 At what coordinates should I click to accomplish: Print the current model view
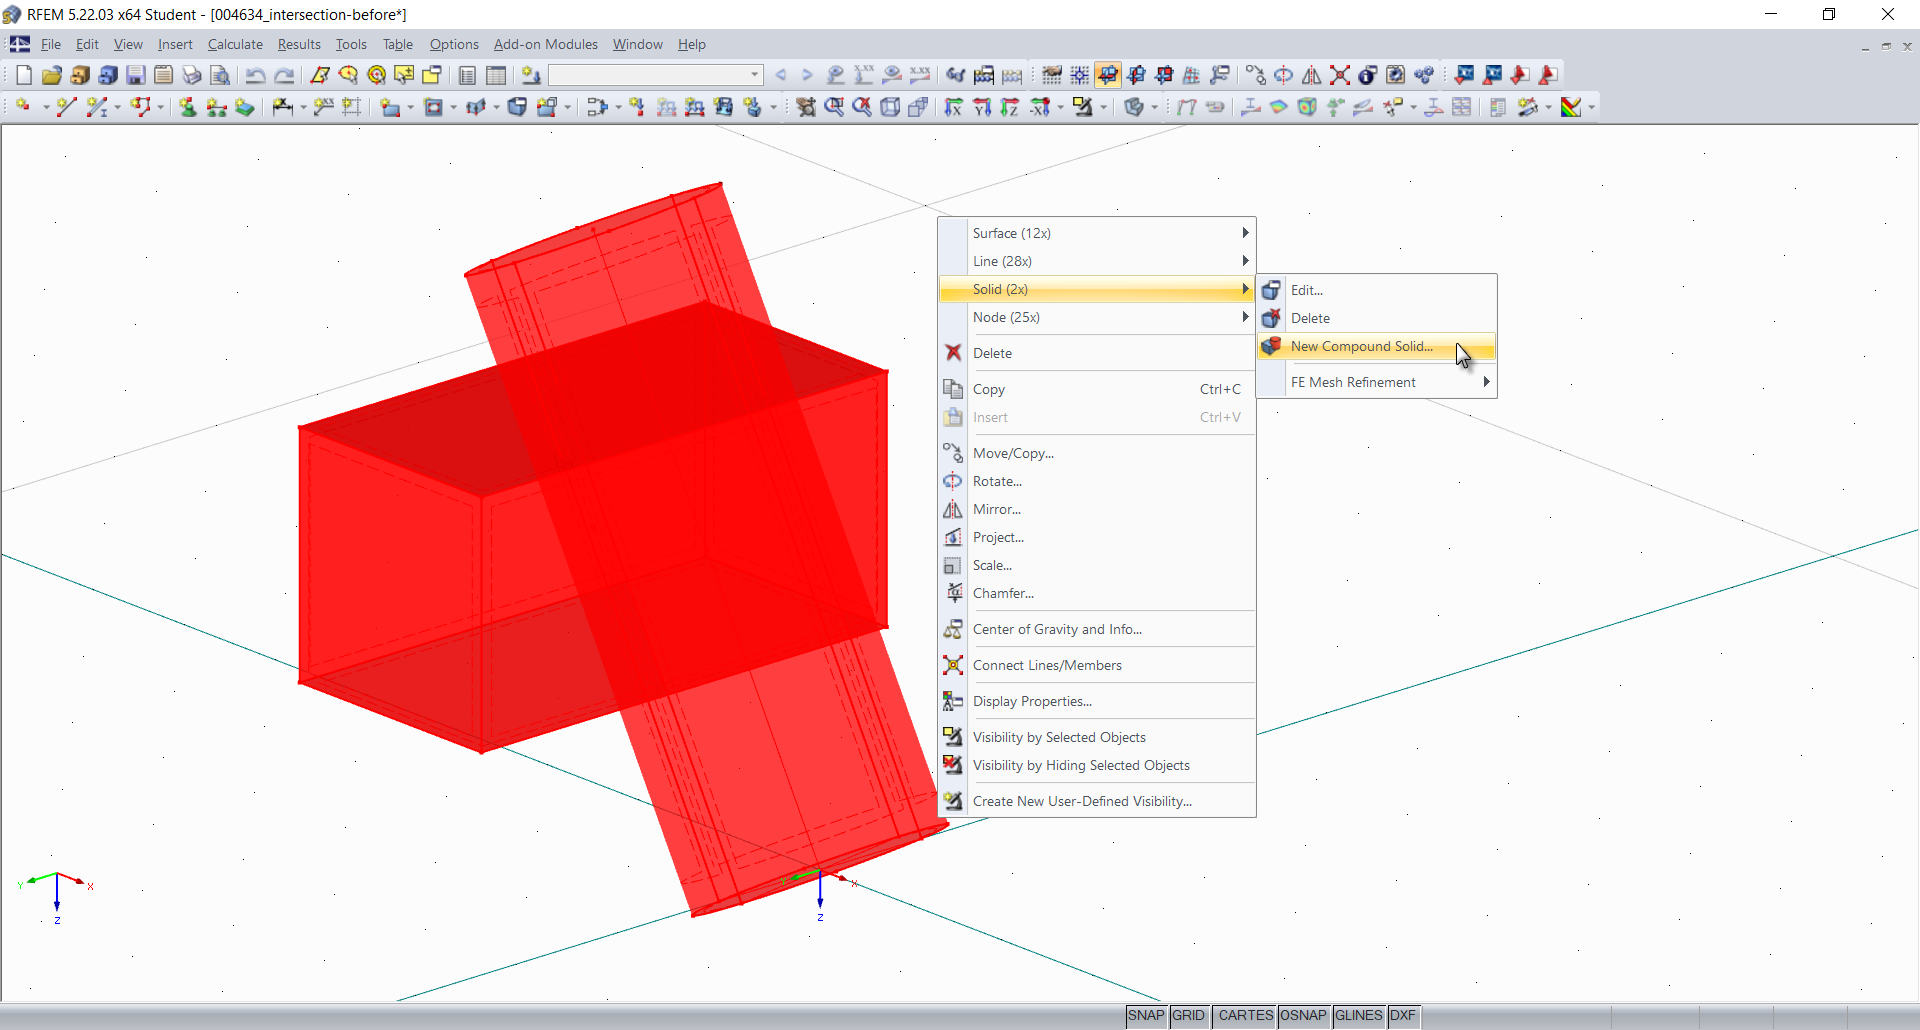(192, 75)
